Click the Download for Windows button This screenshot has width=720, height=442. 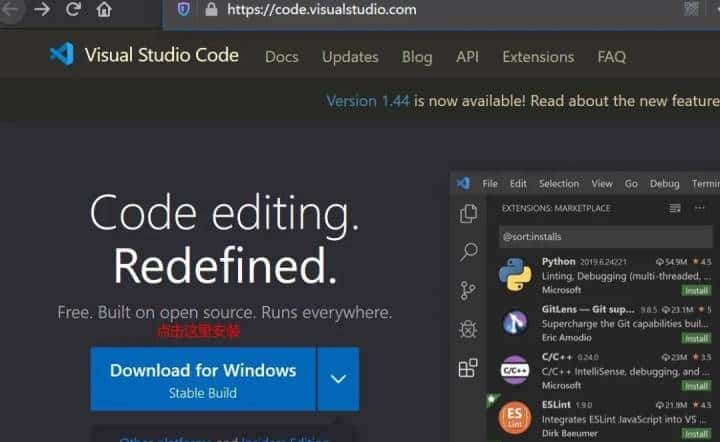tap(203, 379)
